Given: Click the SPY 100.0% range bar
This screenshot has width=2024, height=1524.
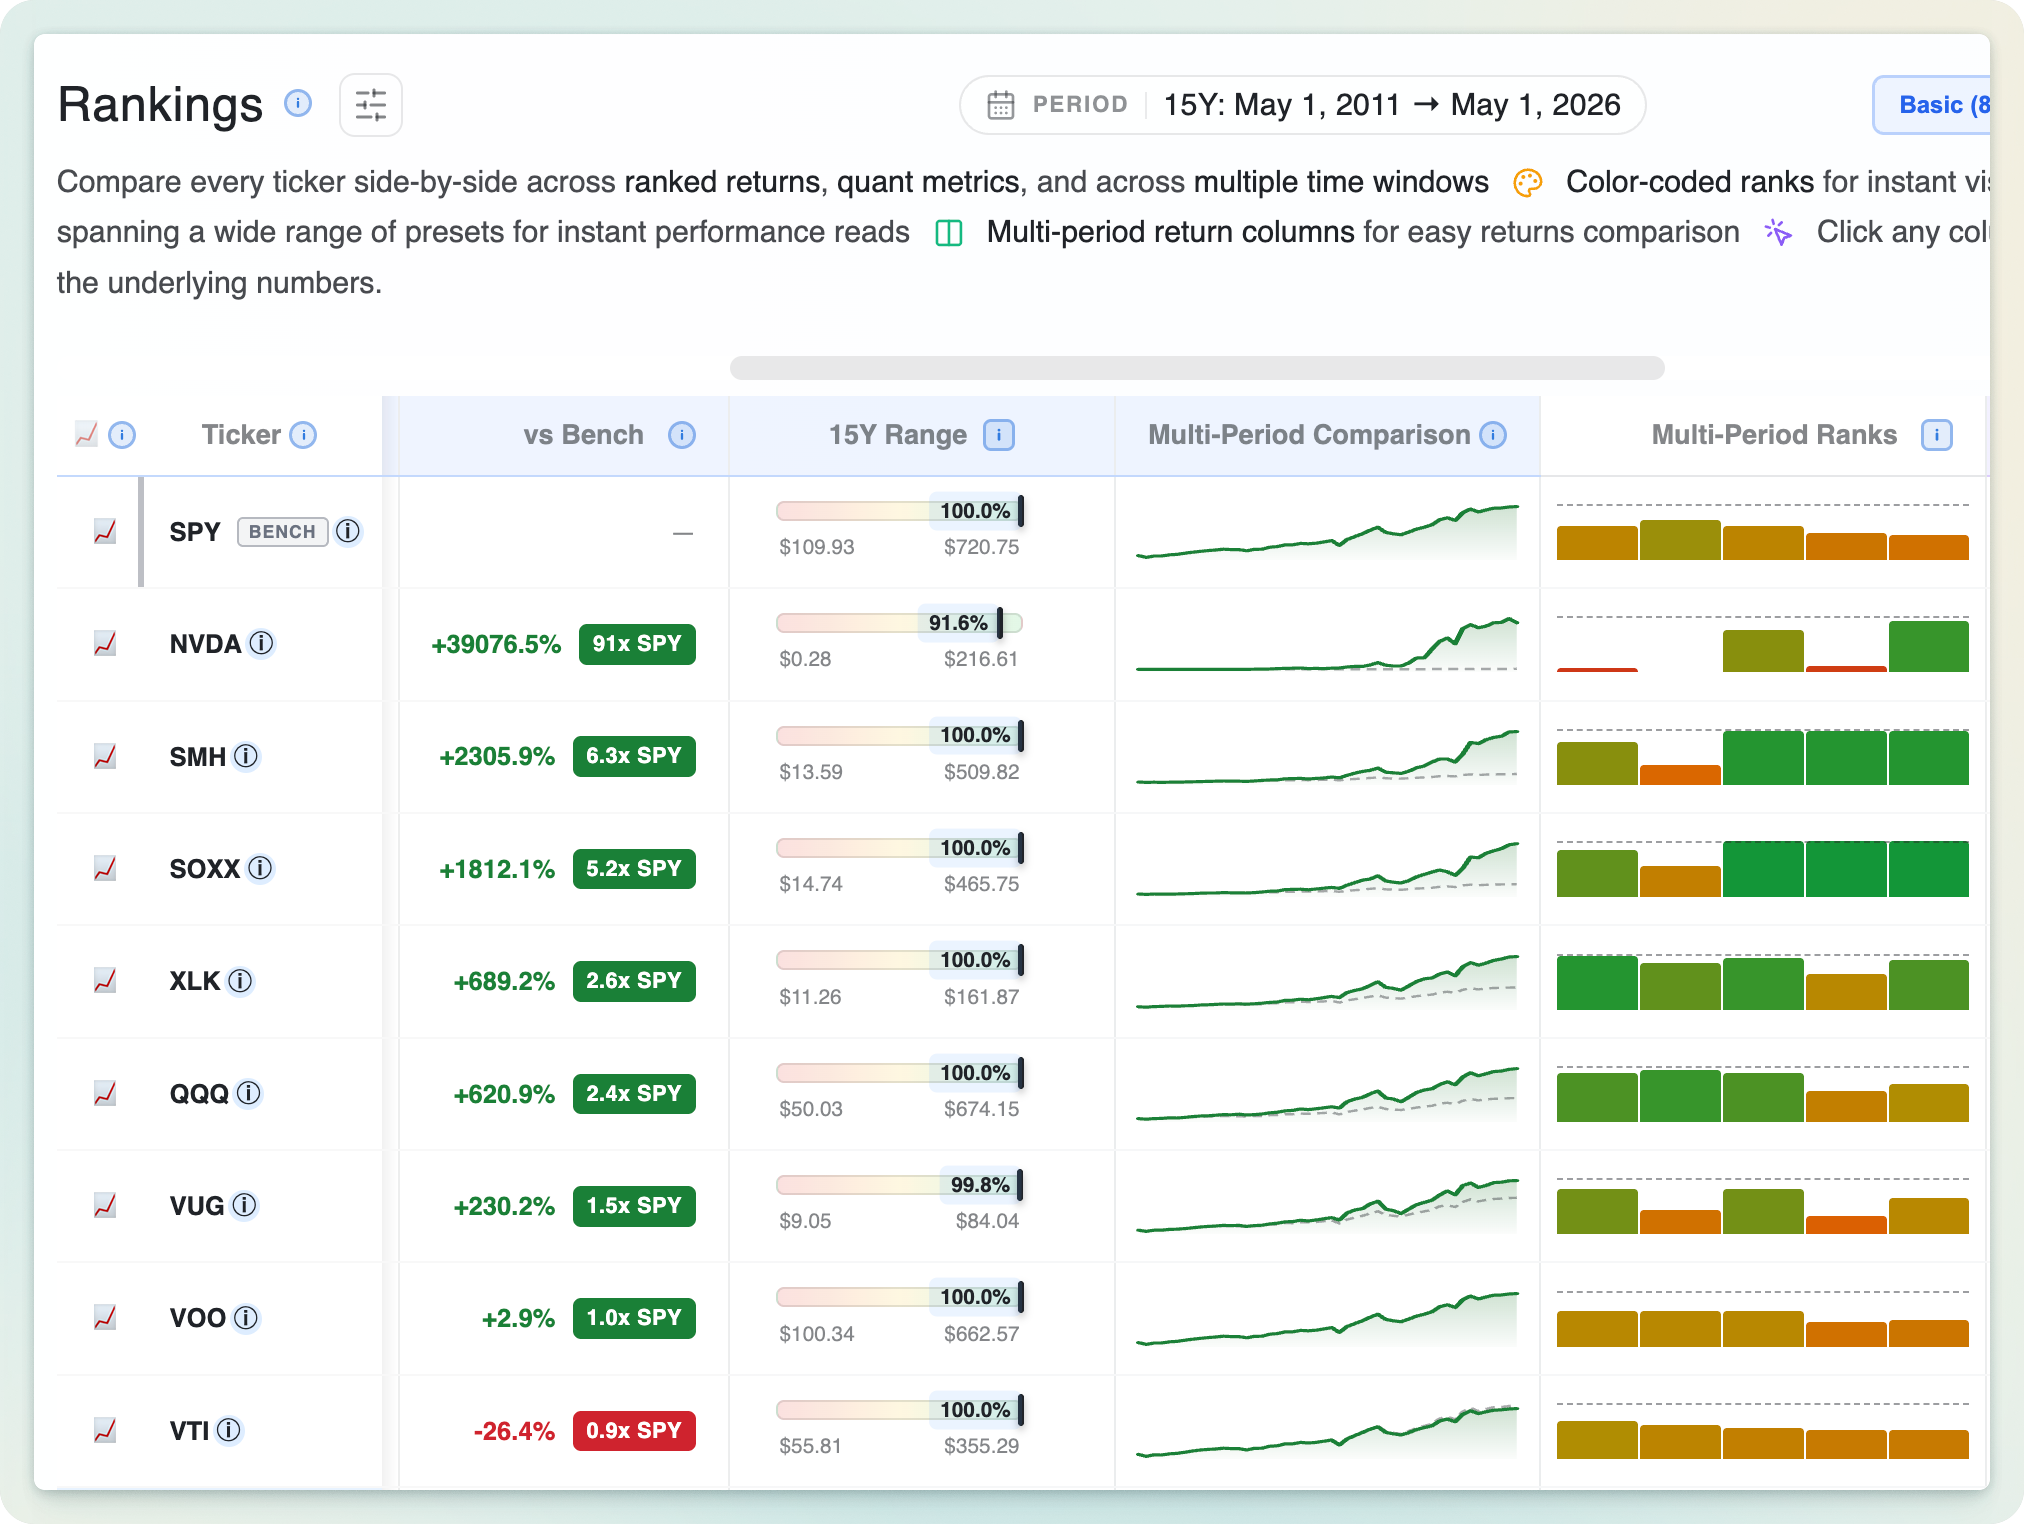Looking at the screenshot, I should pos(899,511).
